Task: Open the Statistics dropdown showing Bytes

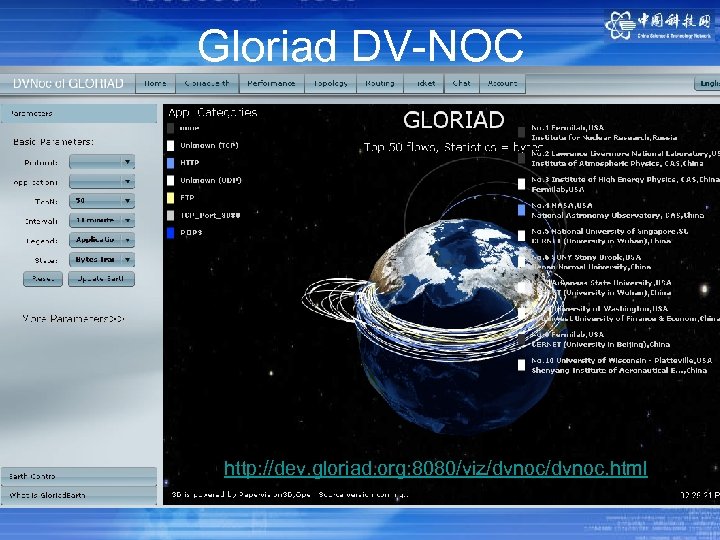Action: point(101,259)
